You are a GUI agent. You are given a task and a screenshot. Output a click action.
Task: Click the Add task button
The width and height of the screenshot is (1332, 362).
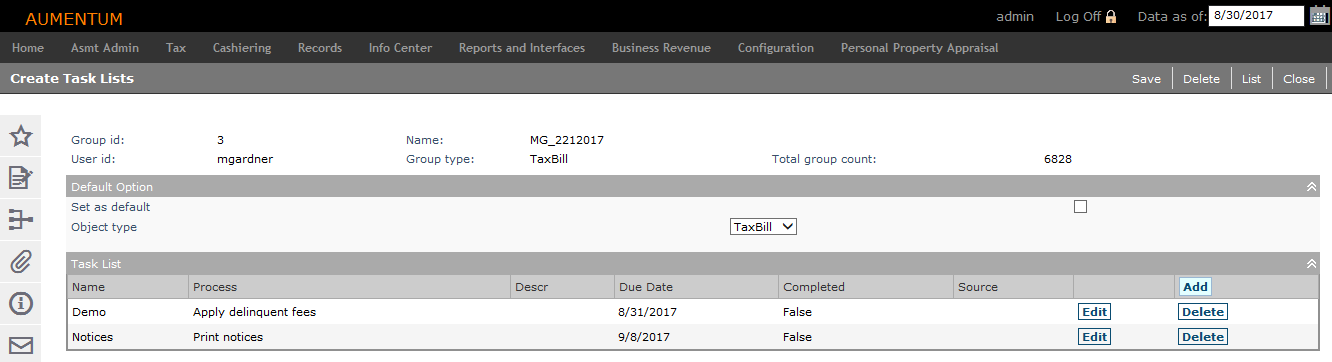(x=1195, y=287)
